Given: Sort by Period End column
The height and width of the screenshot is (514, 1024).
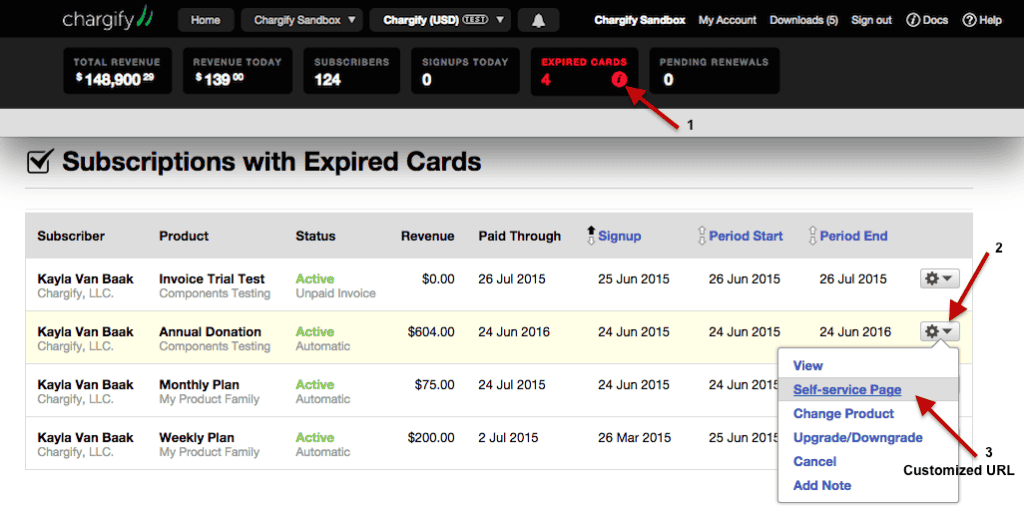Looking at the screenshot, I should click(x=854, y=236).
